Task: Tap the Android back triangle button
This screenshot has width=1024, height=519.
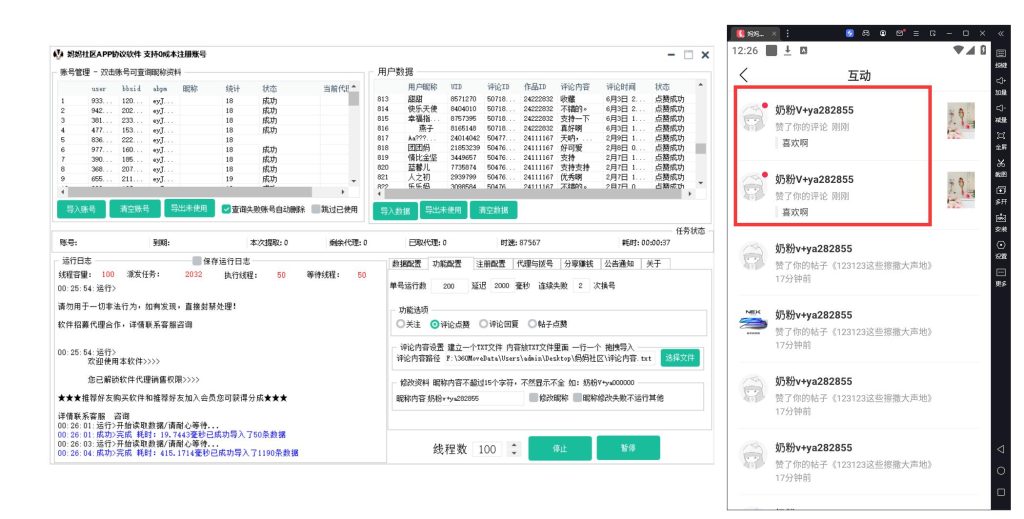Action: click(1000, 449)
